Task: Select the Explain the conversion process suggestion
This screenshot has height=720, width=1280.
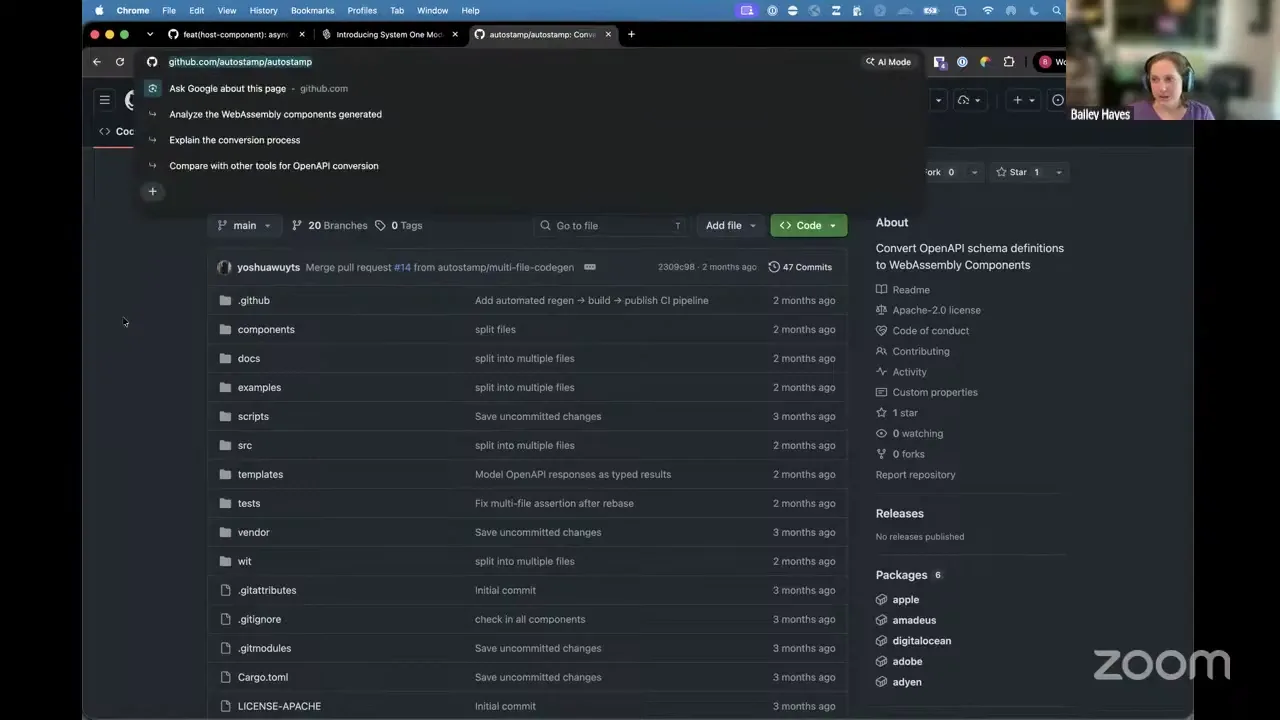Action: coord(234,140)
